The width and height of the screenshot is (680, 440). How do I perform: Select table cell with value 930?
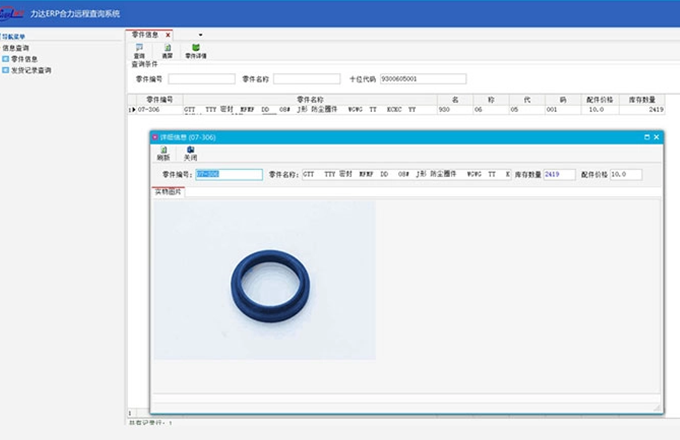455,110
